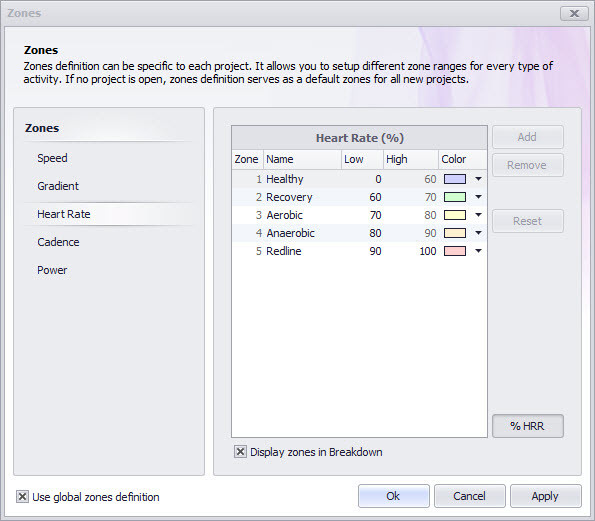Screen dimensions: 595x521
Task: Click the Healthy zone purple color swatch
Action: (455, 179)
